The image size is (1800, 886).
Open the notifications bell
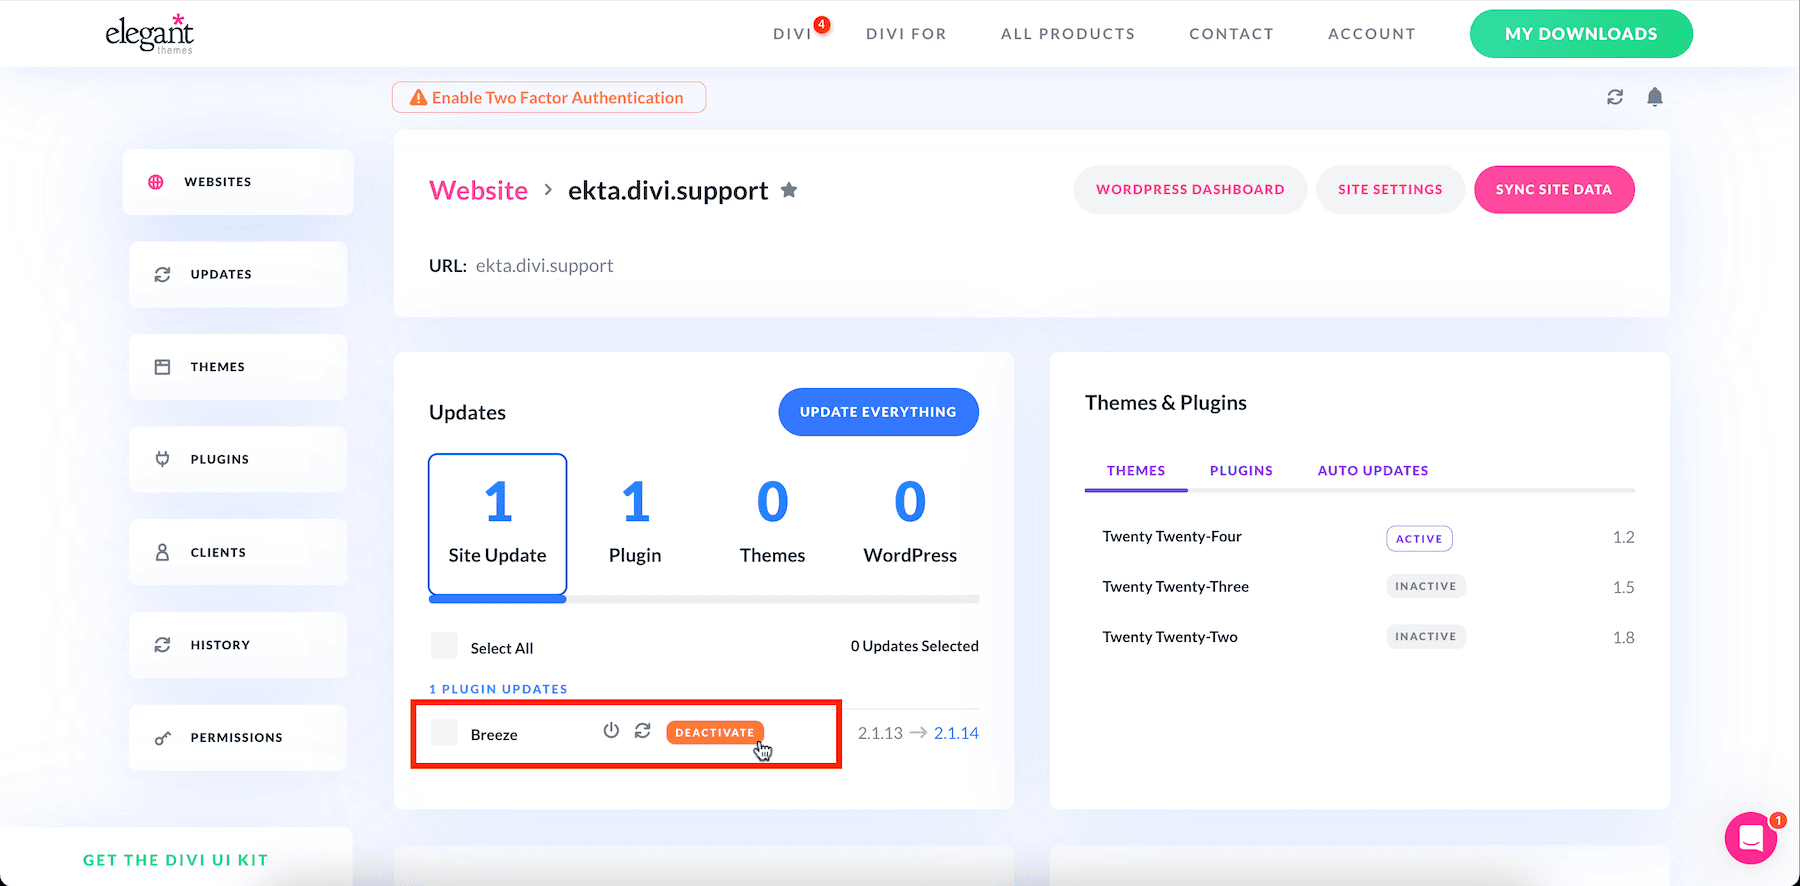tap(1655, 97)
